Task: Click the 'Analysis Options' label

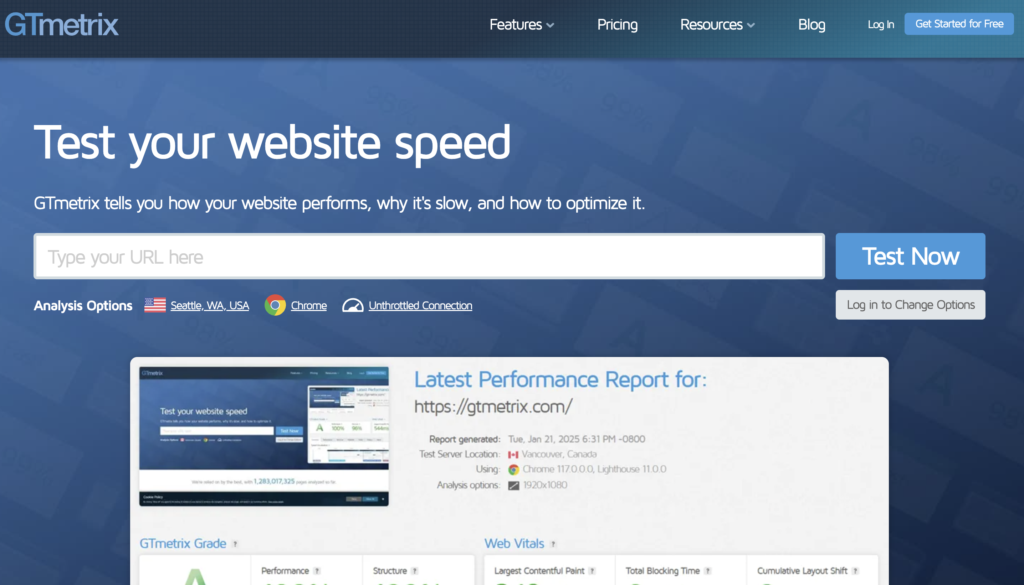Action: (83, 306)
